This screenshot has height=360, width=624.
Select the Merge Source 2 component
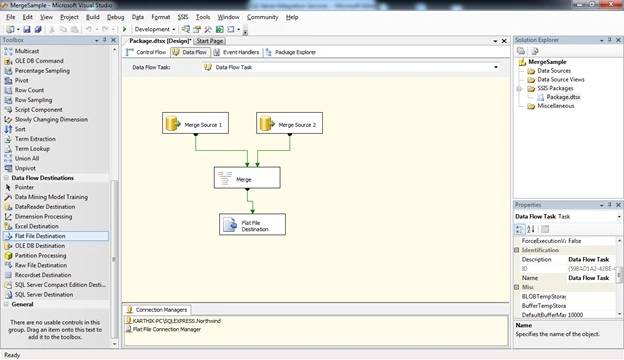[x=289, y=123]
